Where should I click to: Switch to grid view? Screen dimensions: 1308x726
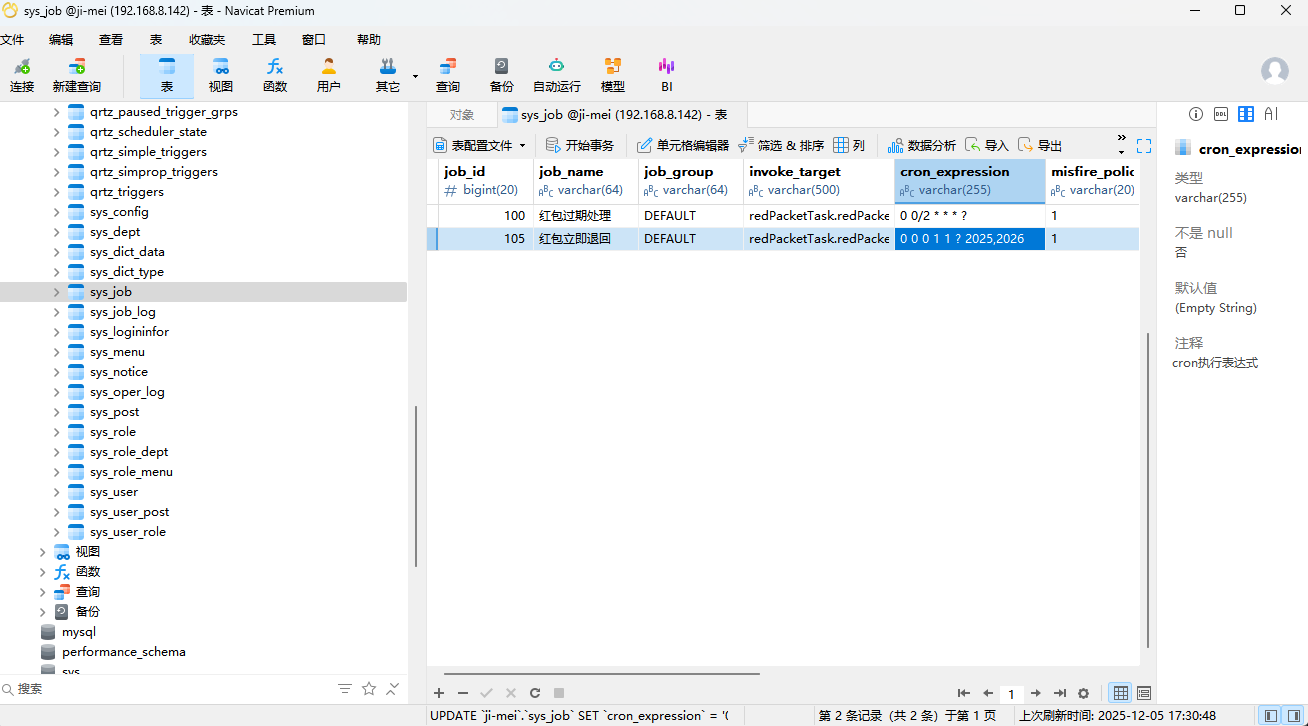pyautogui.click(x=1121, y=693)
